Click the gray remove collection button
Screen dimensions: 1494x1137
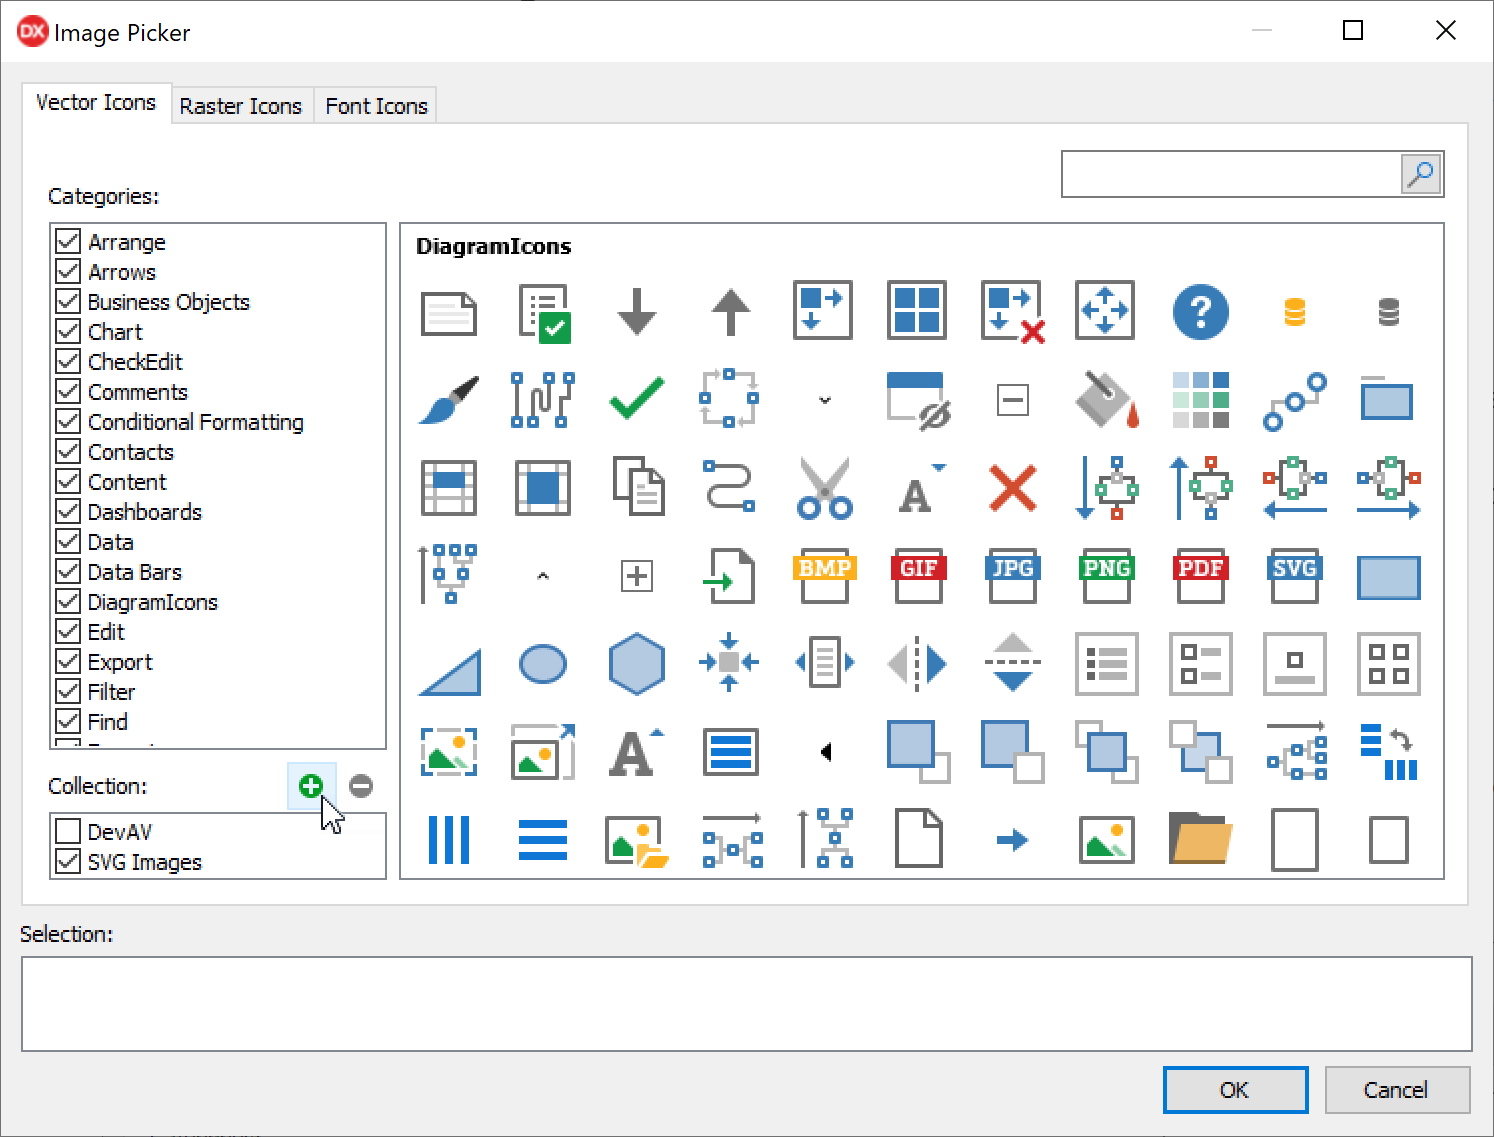361,786
